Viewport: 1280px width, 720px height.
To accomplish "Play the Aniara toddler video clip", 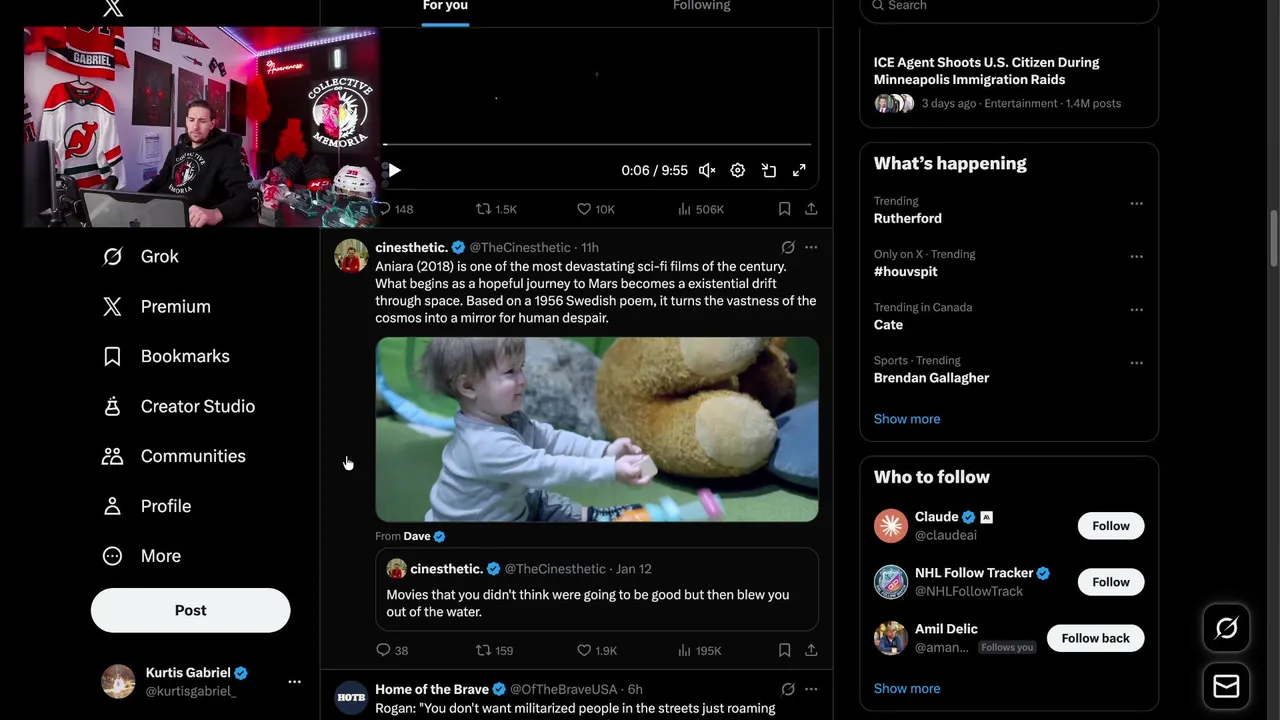I will click(597, 429).
